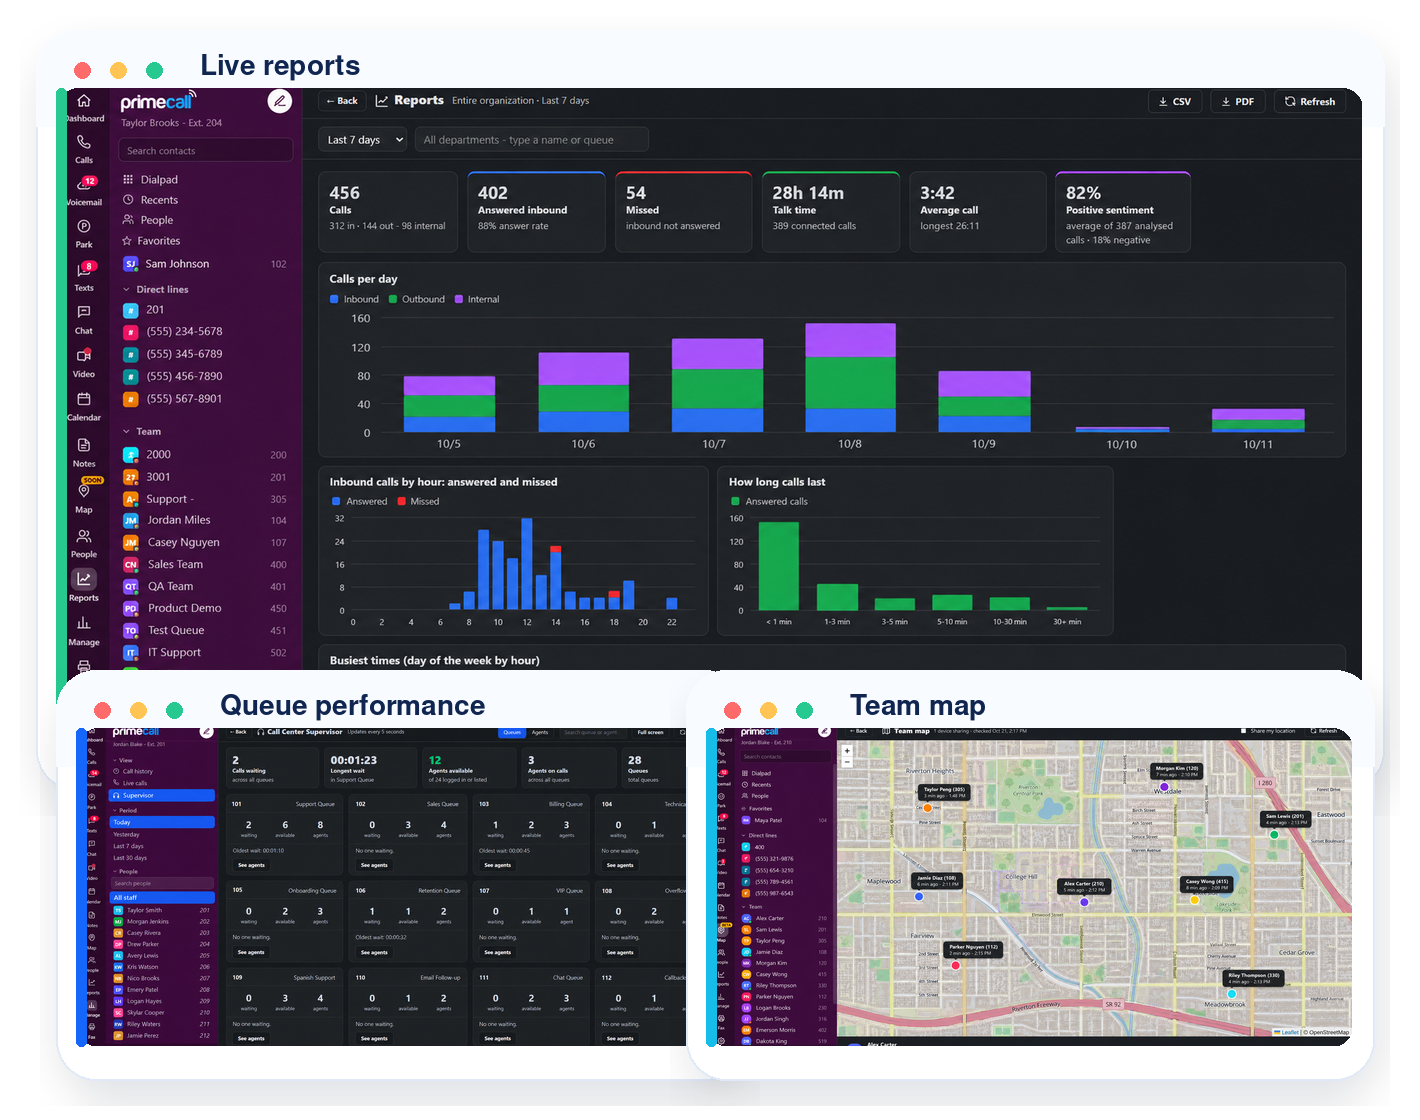Image resolution: width=1420 pixels, height=1120 pixels.
Task: Switch to the Agents view in Queue performance
Action: tap(540, 732)
